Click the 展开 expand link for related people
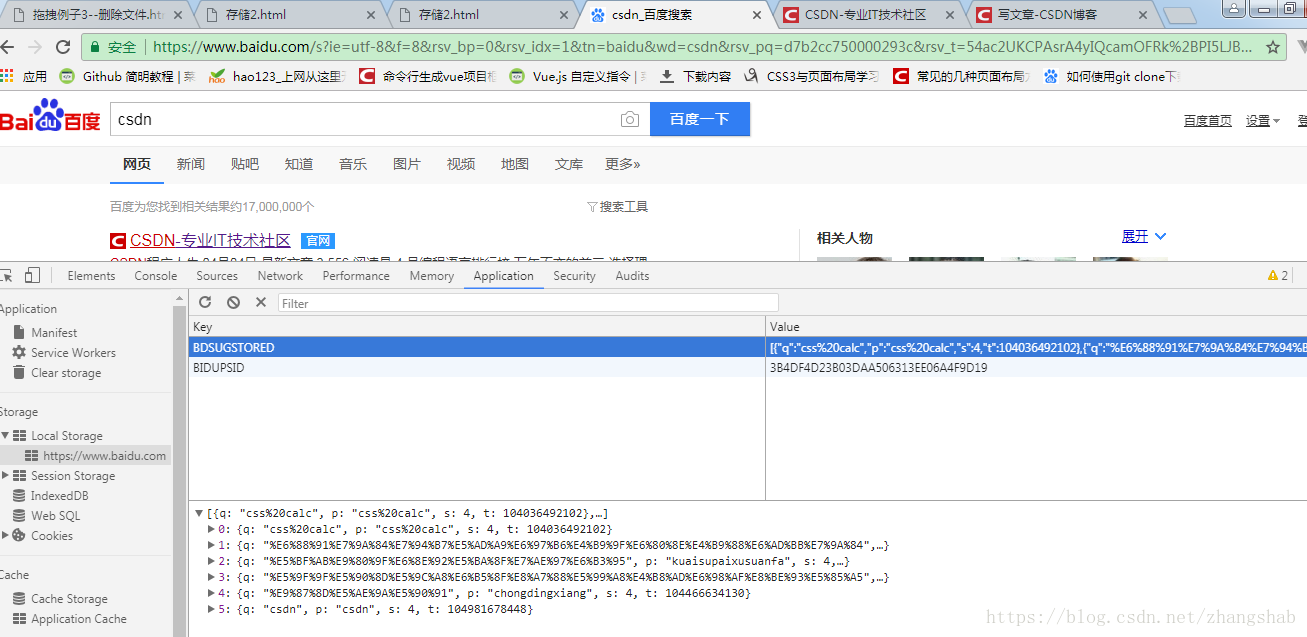This screenshot has width=1307, height=637. [x=1144, y=236]
